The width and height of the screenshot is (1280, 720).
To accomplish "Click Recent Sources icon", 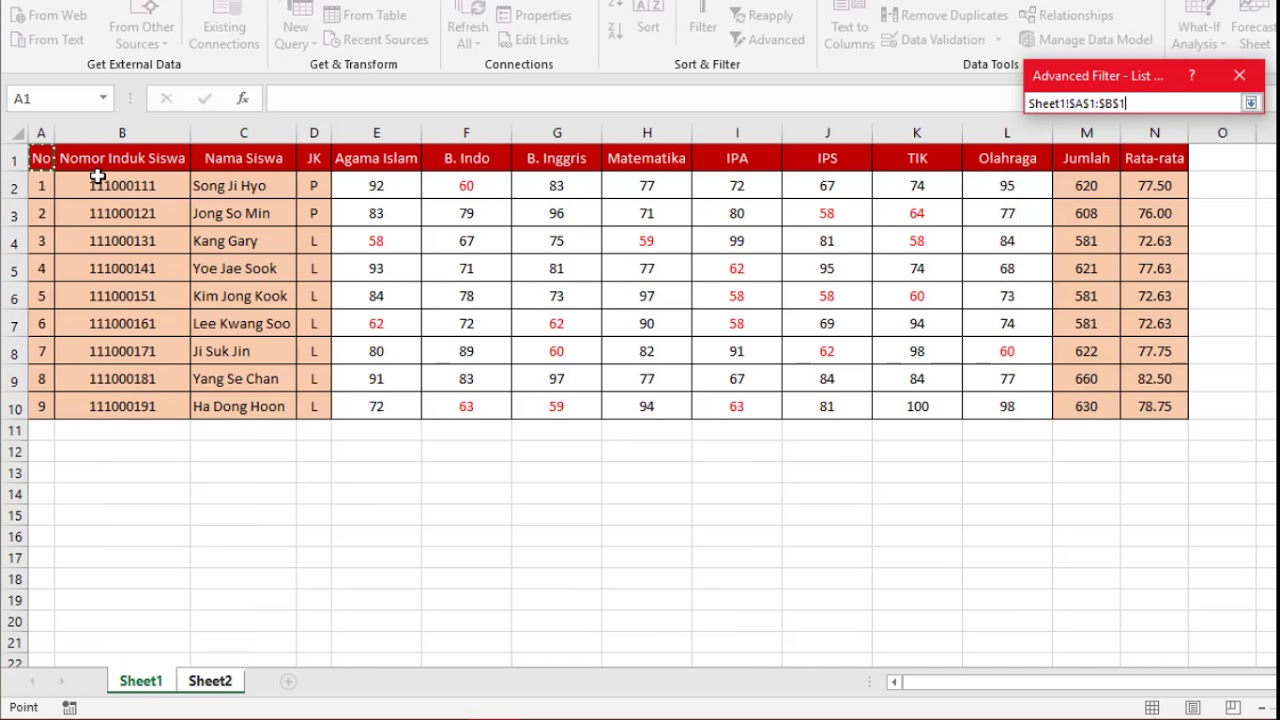I will click(332, 40).
